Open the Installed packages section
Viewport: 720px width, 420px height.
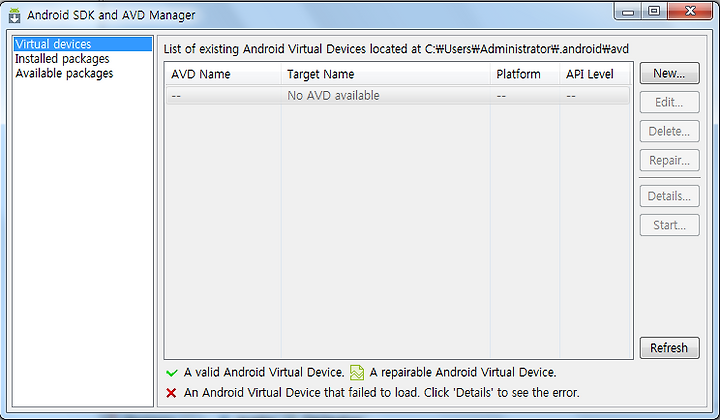click(62, 59)
